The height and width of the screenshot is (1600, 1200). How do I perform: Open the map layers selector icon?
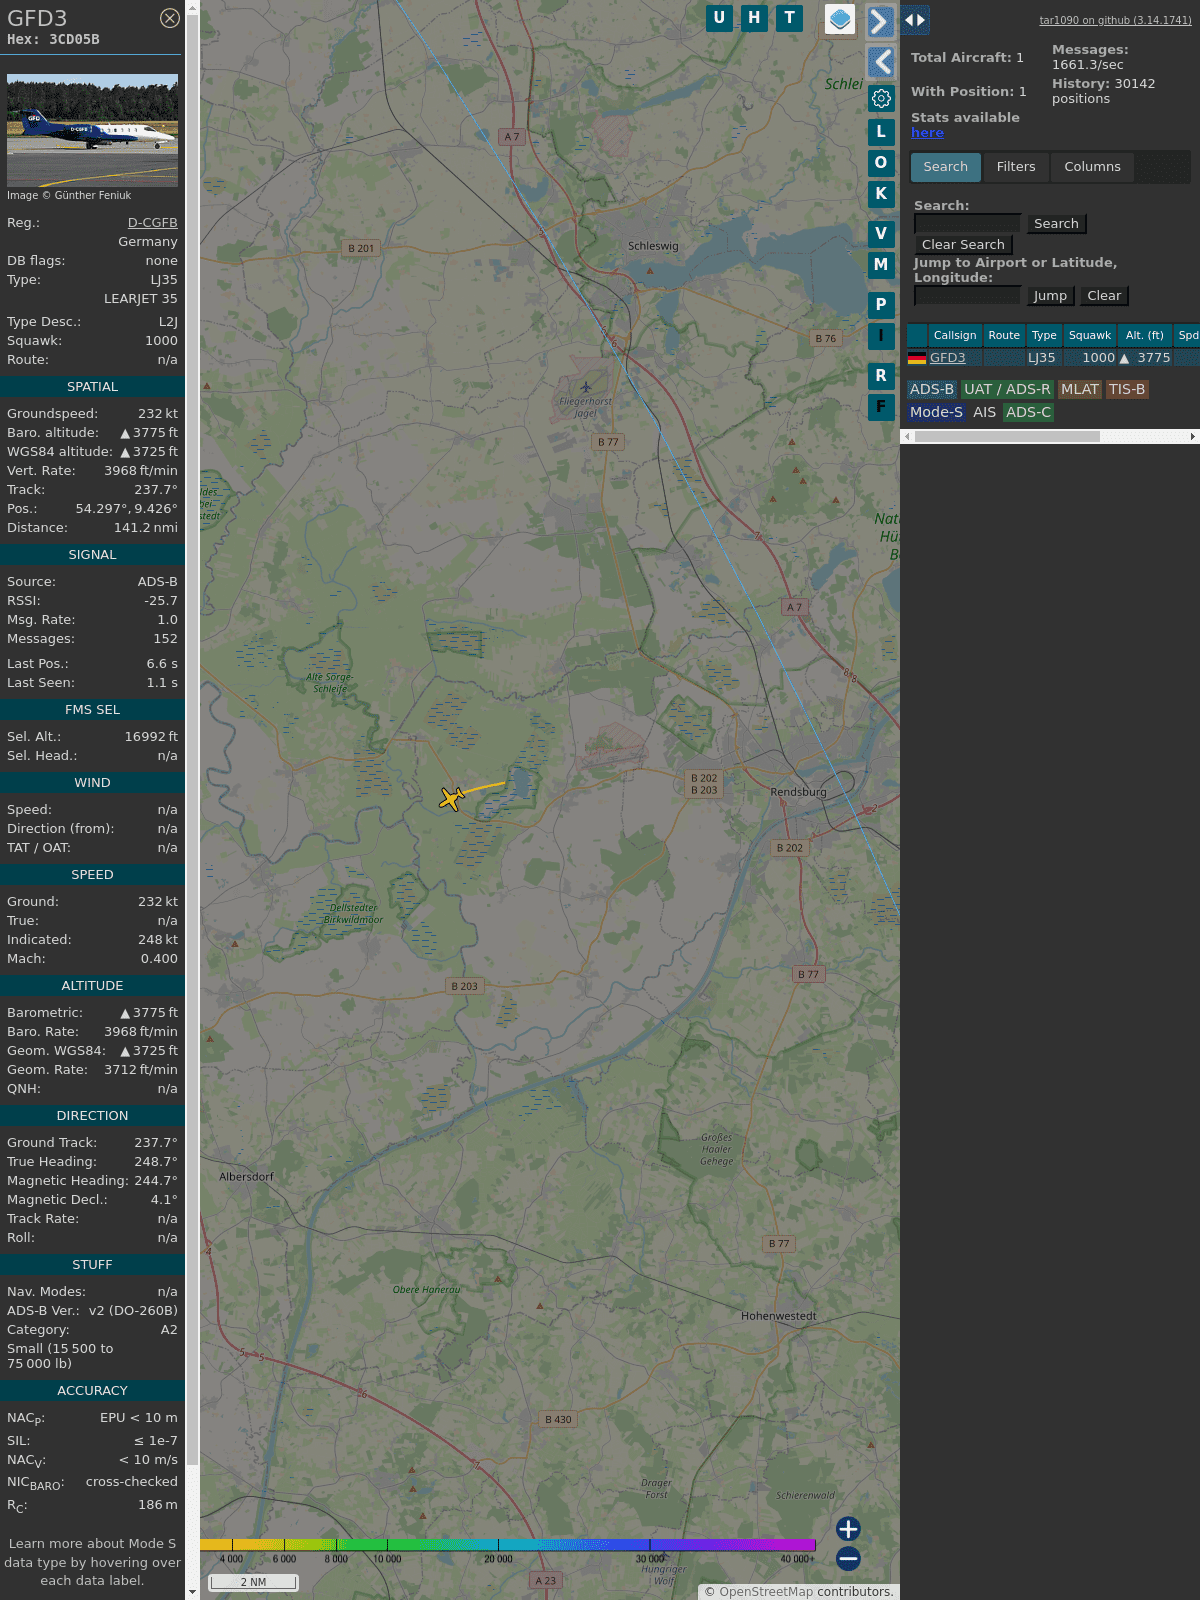(840, 19)
